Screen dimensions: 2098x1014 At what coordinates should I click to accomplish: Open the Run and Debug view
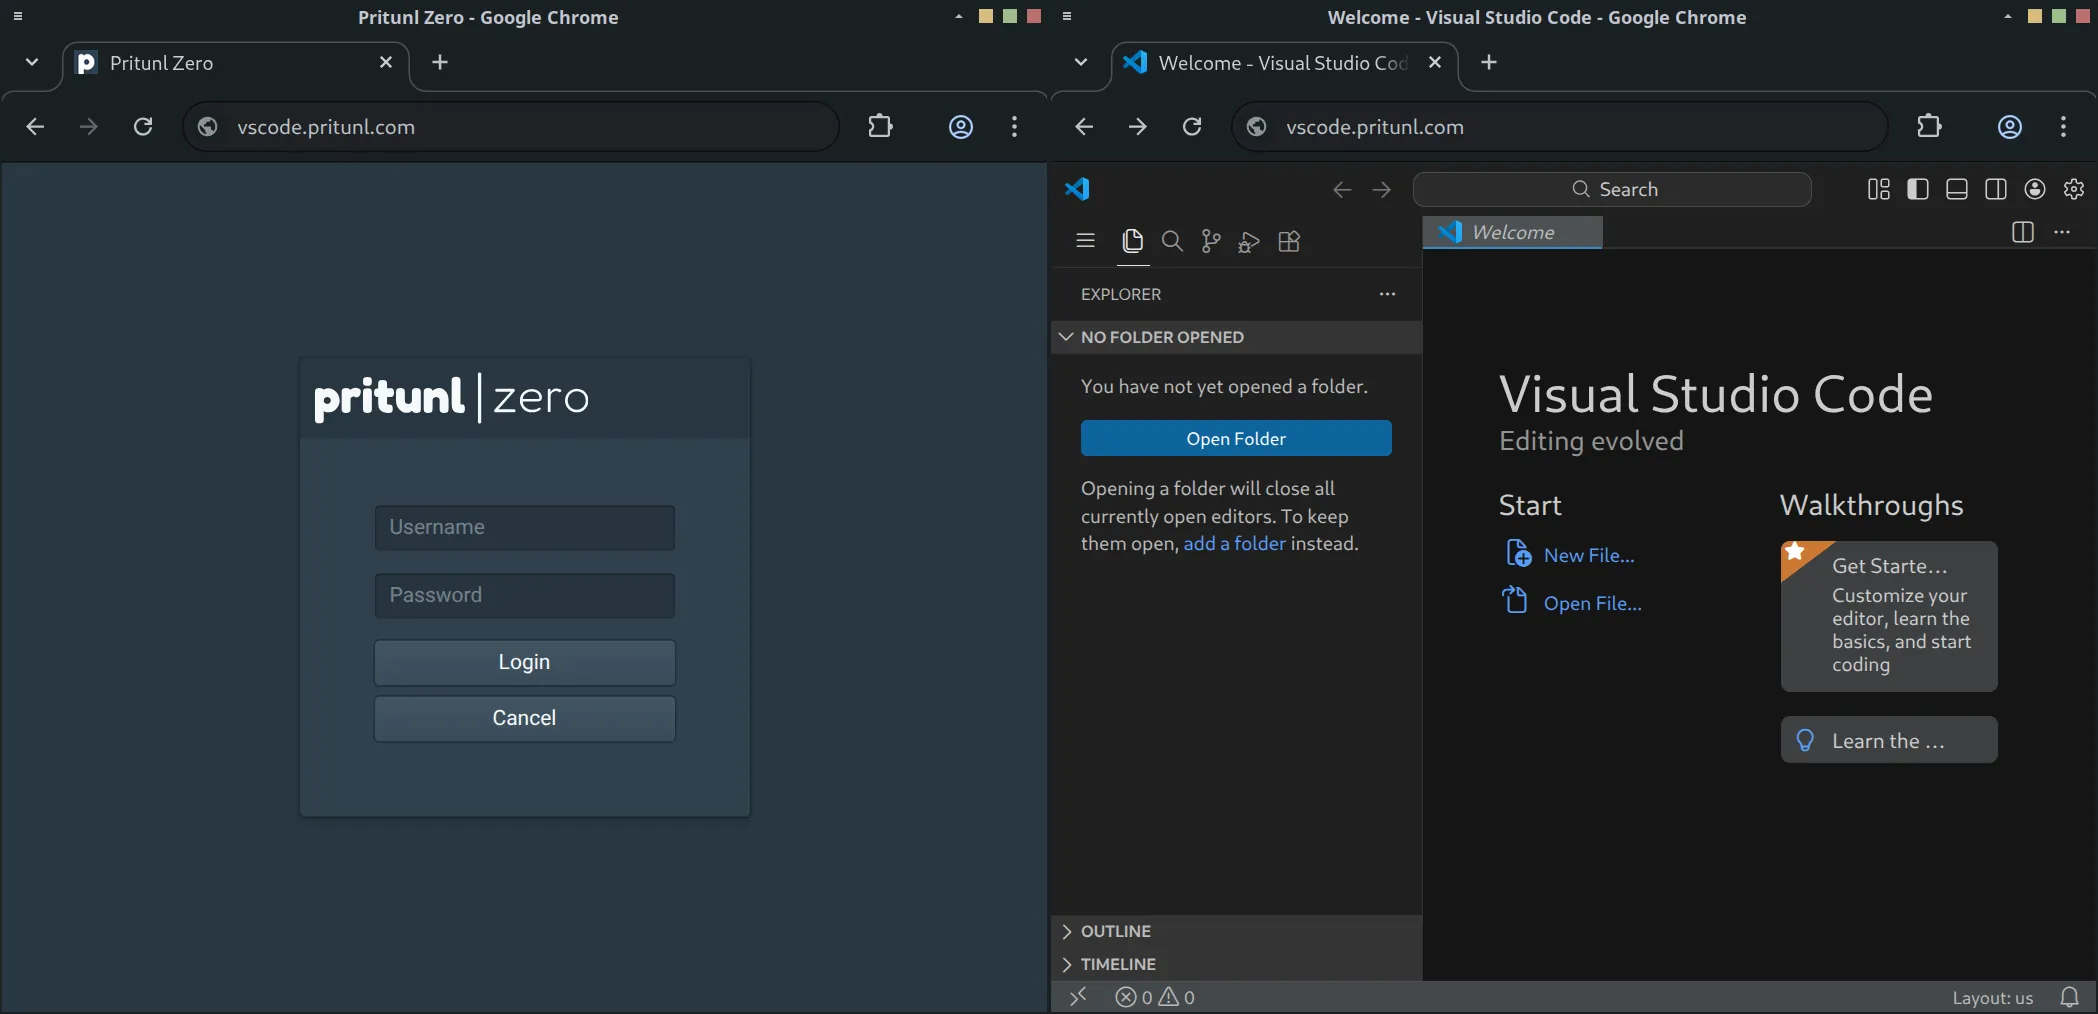[x=1248, y=241]
